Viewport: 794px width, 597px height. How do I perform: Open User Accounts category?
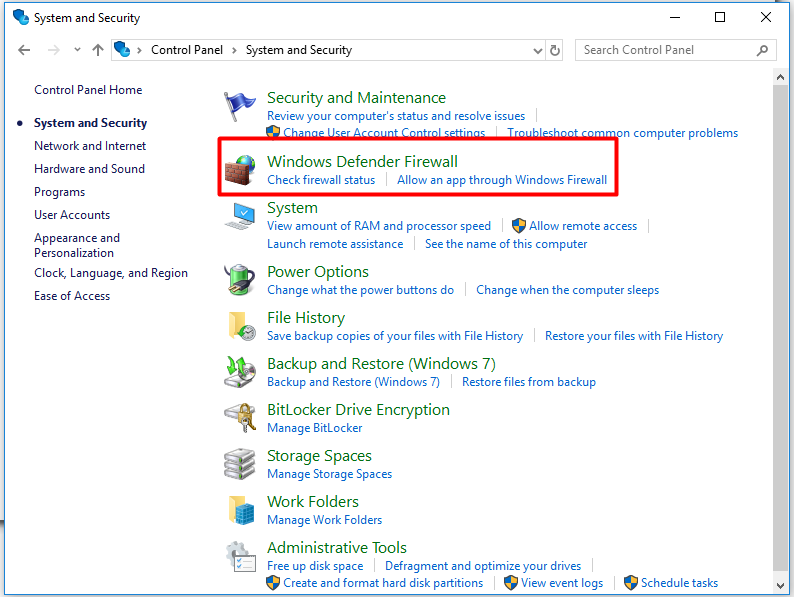click(x=72, y=215)
